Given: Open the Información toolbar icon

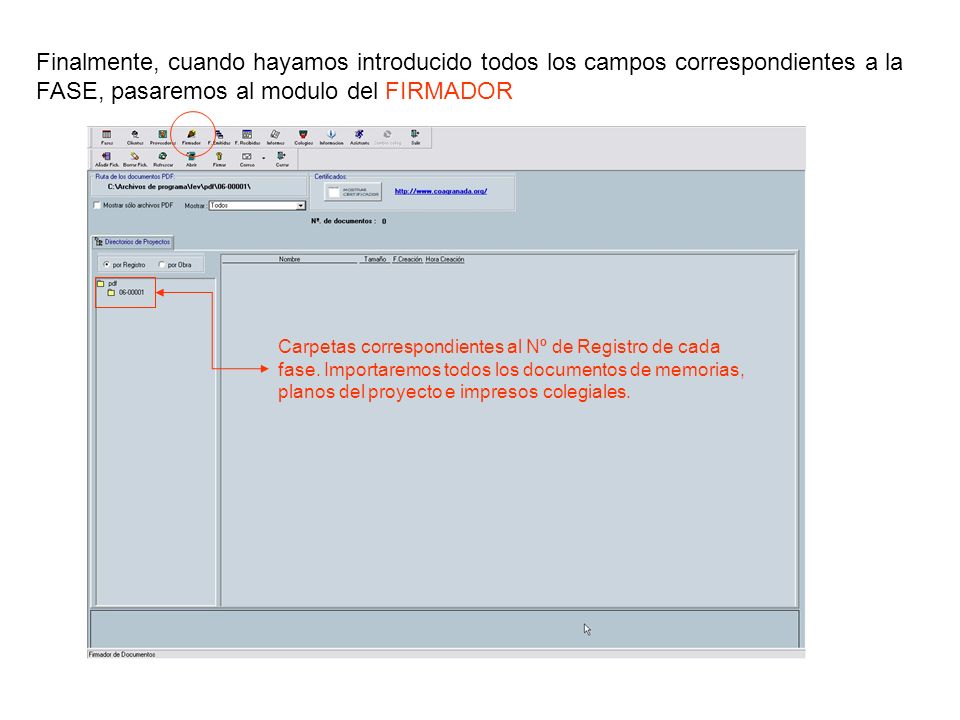Looking at the screenshot, I should point(331,137).
